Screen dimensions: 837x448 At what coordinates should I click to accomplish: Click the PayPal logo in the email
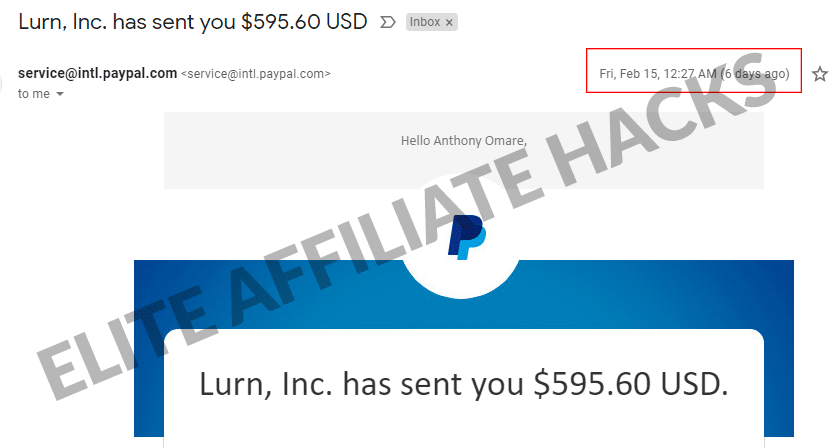(x=467, y=237)
